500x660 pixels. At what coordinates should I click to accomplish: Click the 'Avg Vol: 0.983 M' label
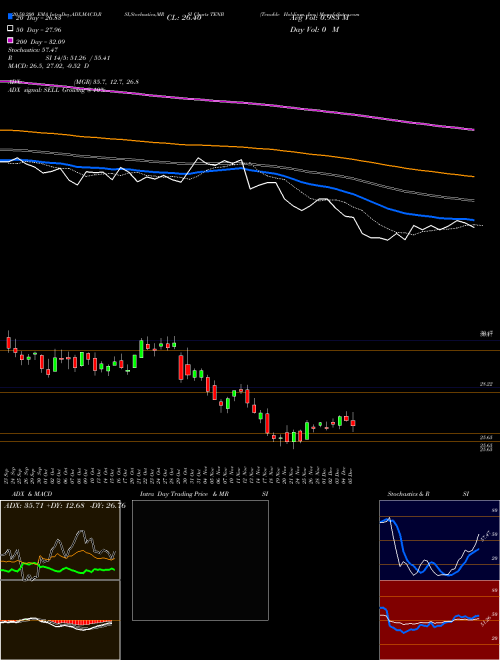coord(320,18)
